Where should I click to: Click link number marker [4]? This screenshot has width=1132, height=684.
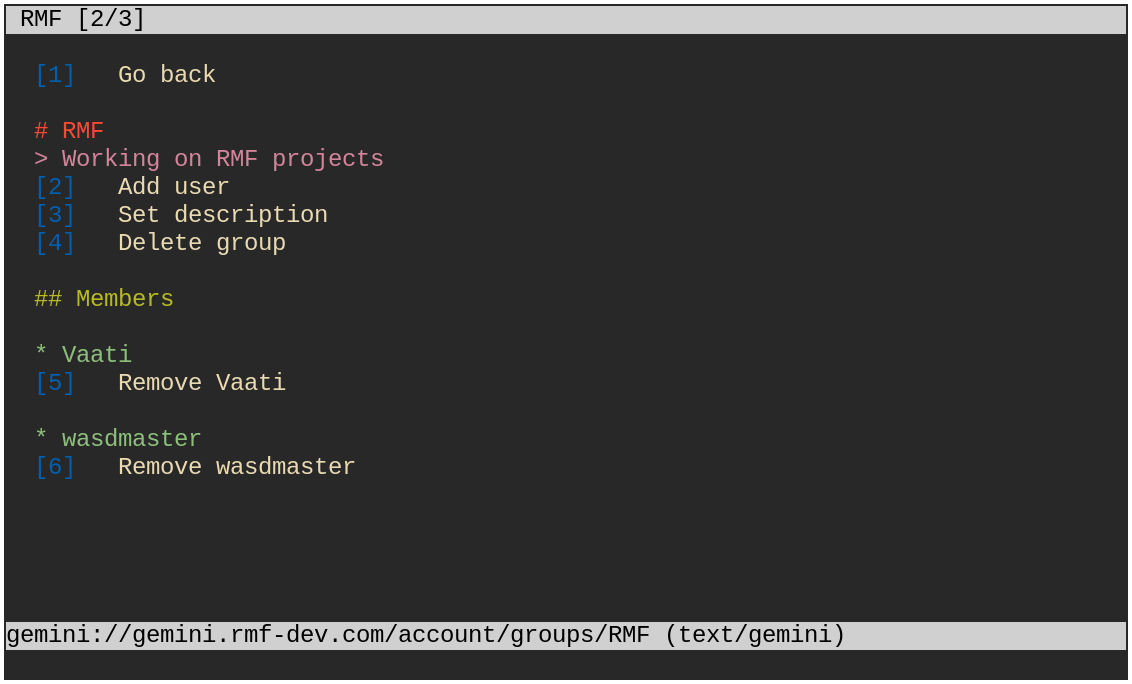[x=55, y=243]
